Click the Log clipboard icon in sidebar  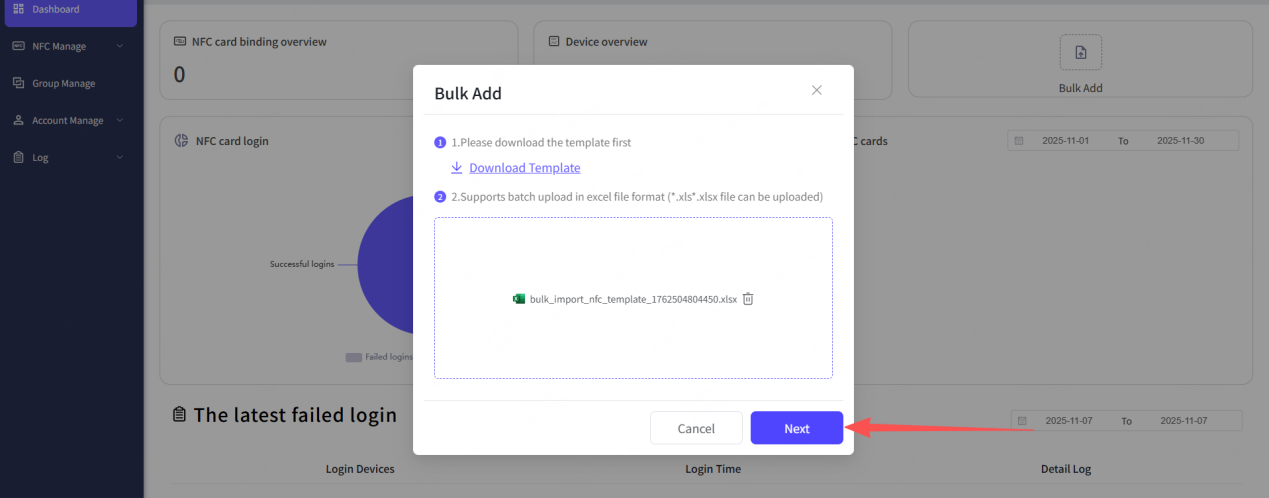click(x=19, y=157)
